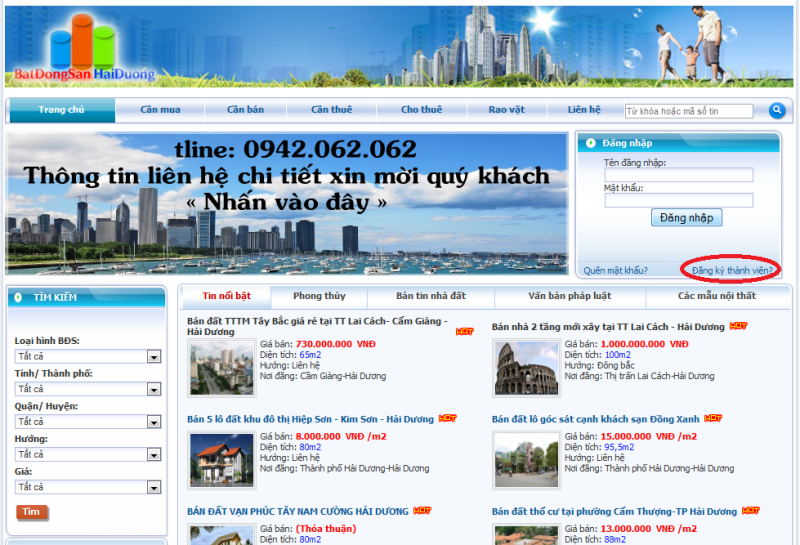800x545 pixels.
Task: Open the Cần bán menu
Action: (x=245, y=110)
